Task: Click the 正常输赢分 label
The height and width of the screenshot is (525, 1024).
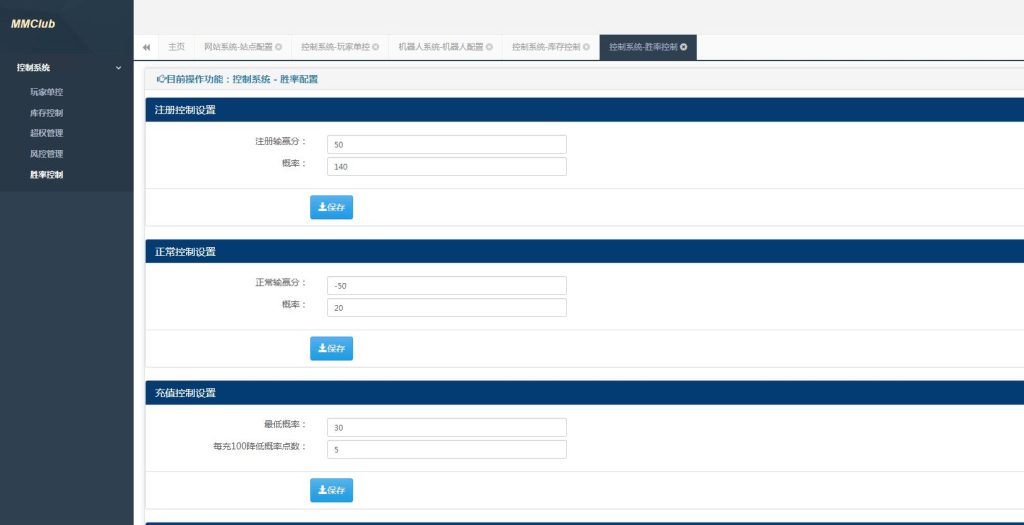Action: pyautogui.click(x=281, y=283)
